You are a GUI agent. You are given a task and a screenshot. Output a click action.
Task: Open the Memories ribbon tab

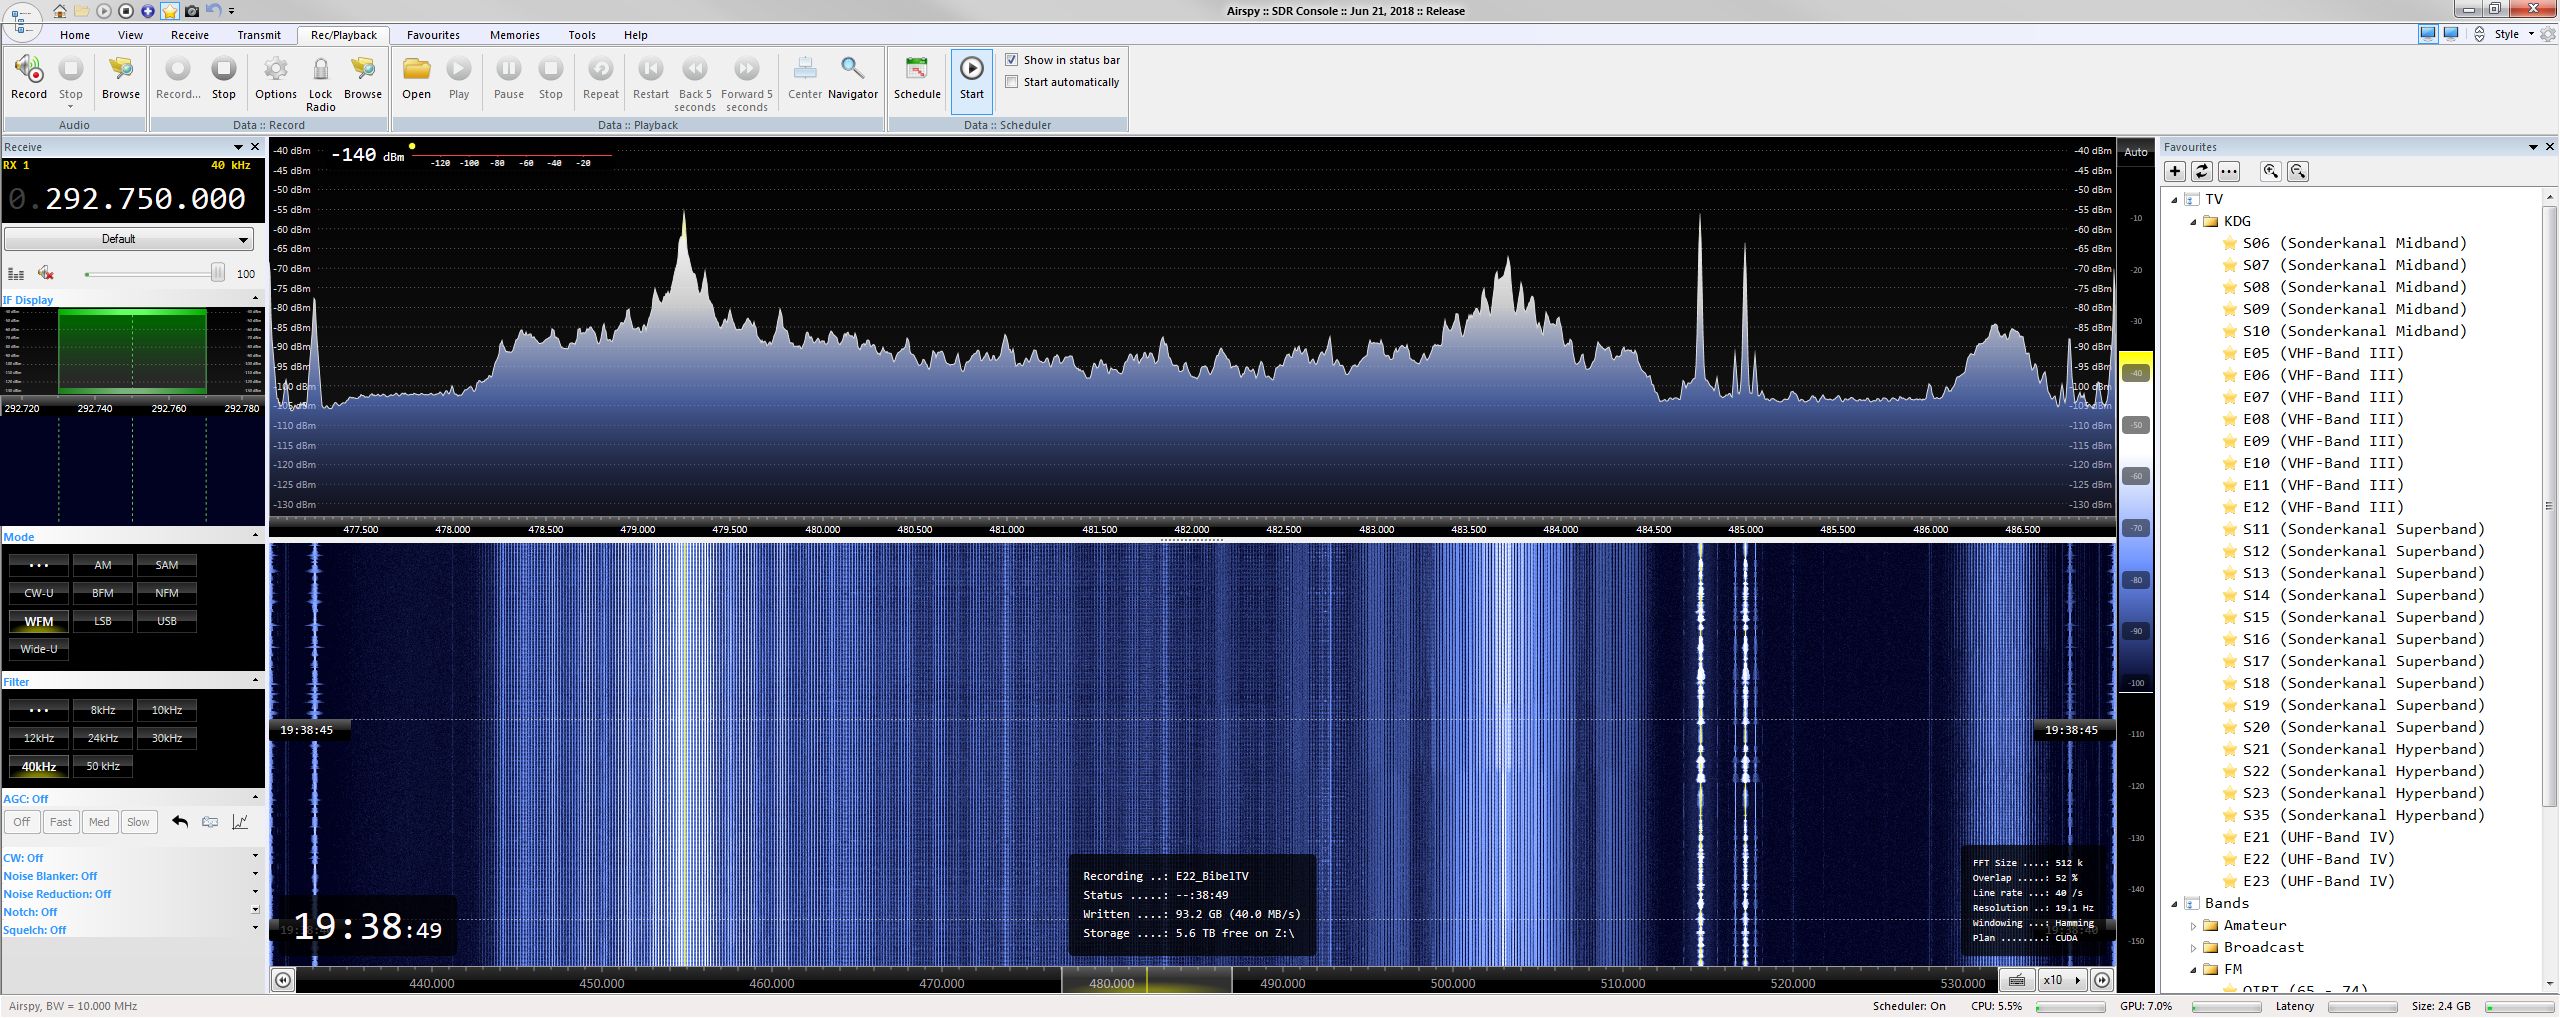click(x=515, y=35)
